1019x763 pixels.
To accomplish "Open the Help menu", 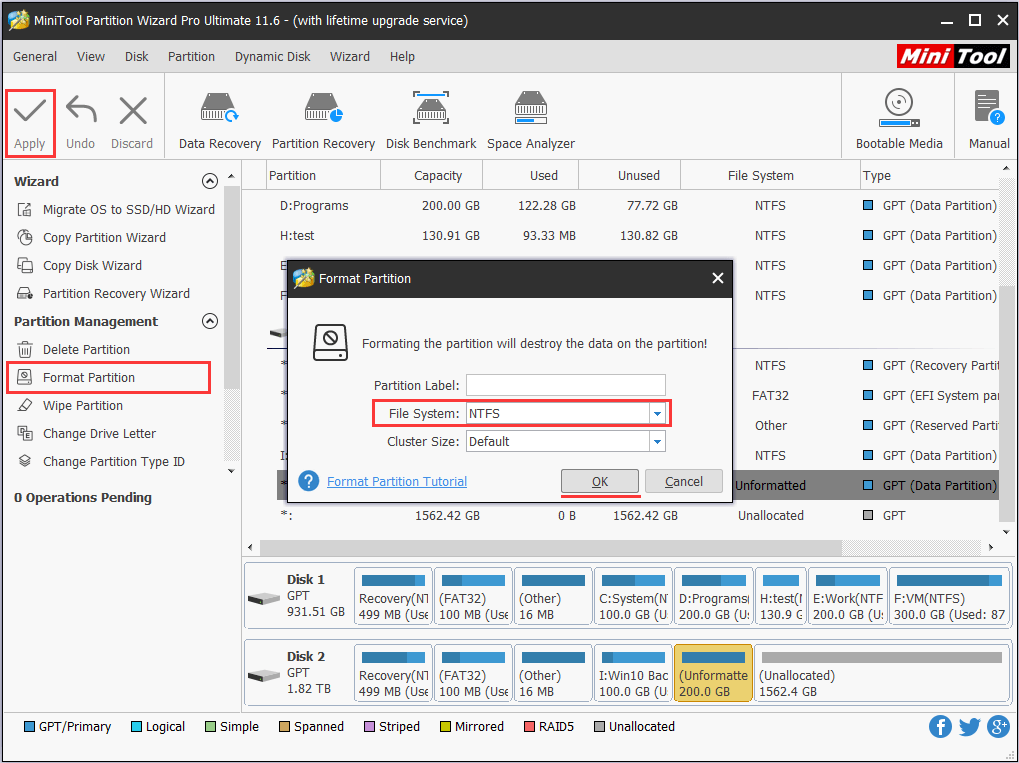I will [402, 57].
